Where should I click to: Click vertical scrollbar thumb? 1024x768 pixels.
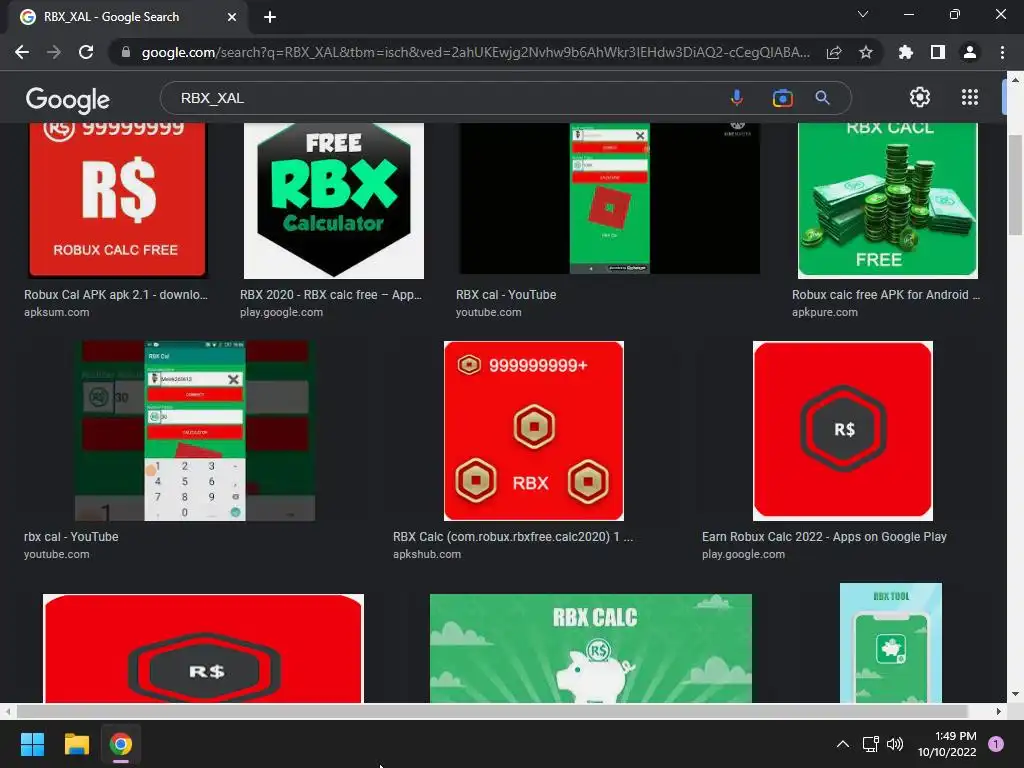click(x=1014, y=185)
